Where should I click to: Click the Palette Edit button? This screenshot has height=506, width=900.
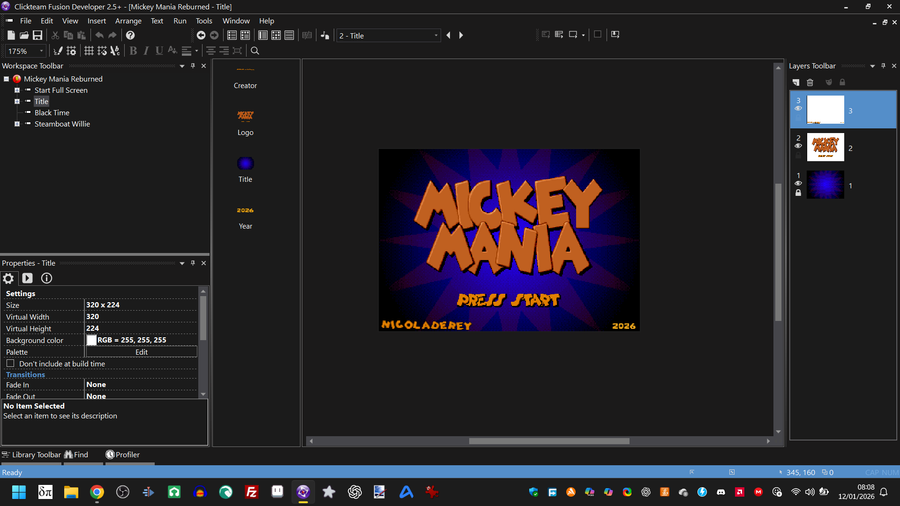[x=141, y=352]
